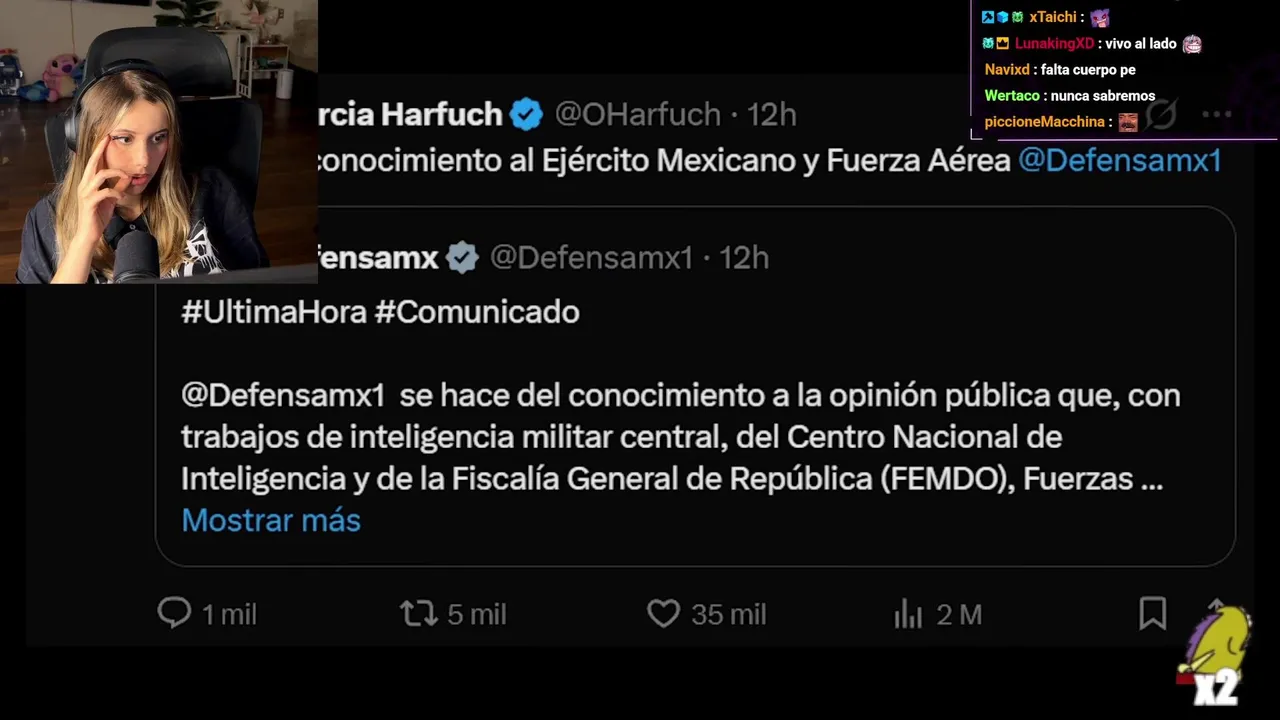1280x720 pixels.
Task: Click the Grok icon above the tweet
Action: point(1161,115)
